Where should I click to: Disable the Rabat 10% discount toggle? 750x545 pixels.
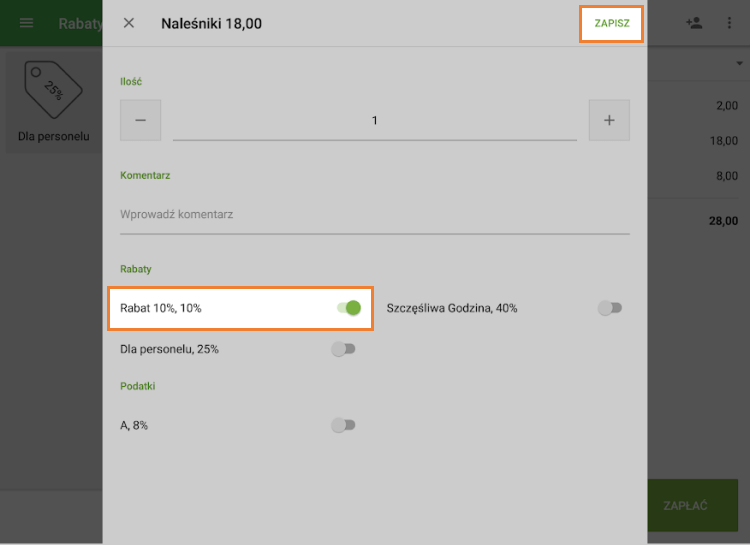tap(348, 308)
